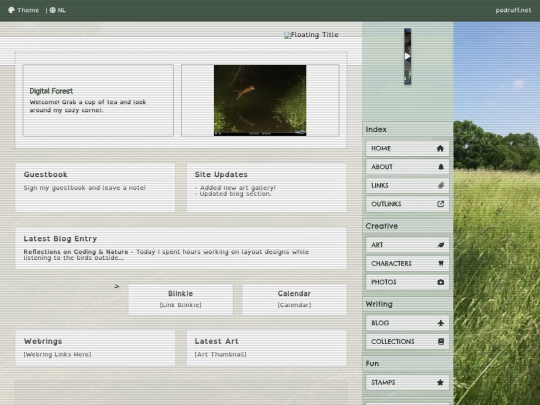Open the STAMPS page
This screenshot has width=540, height=405.
[407, 383]
